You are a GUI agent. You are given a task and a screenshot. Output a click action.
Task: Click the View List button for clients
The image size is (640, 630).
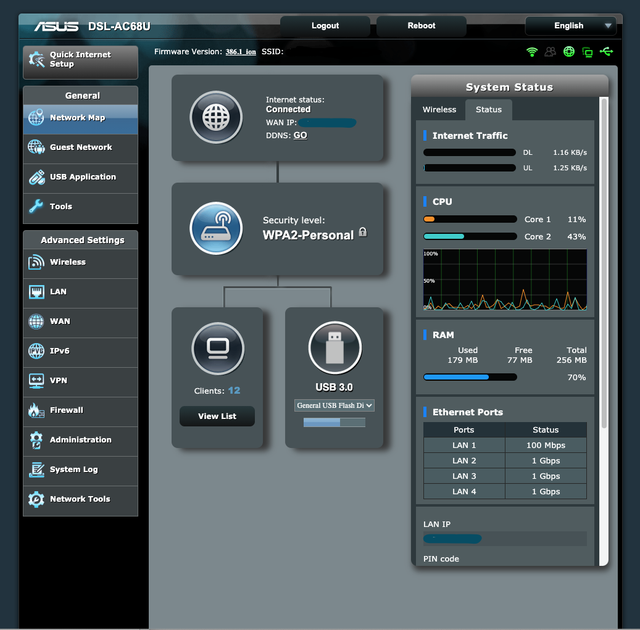[x=217, y=416]
